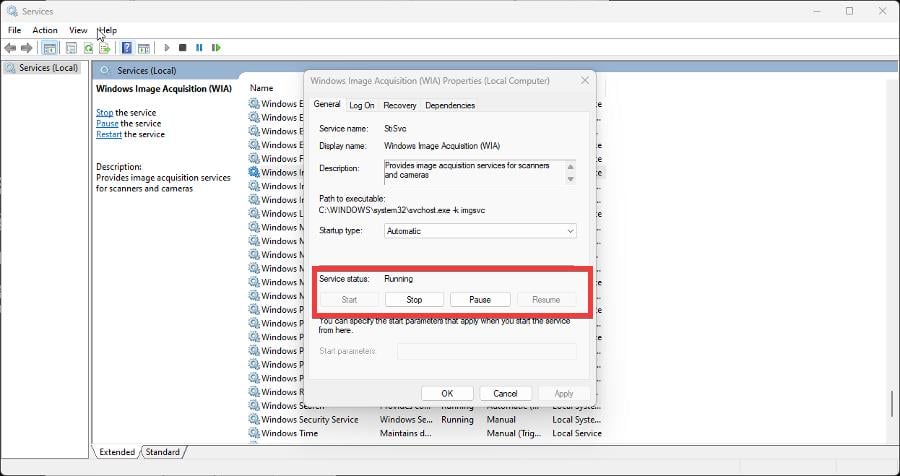Viewport: 900px width, 476px height.
Task: Open the Help menu
Action: tap(108, 30)
